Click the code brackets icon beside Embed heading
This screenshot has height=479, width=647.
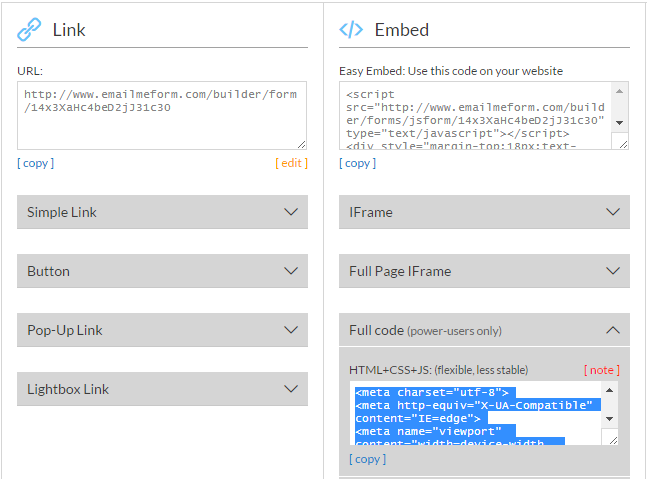point(351,30)
